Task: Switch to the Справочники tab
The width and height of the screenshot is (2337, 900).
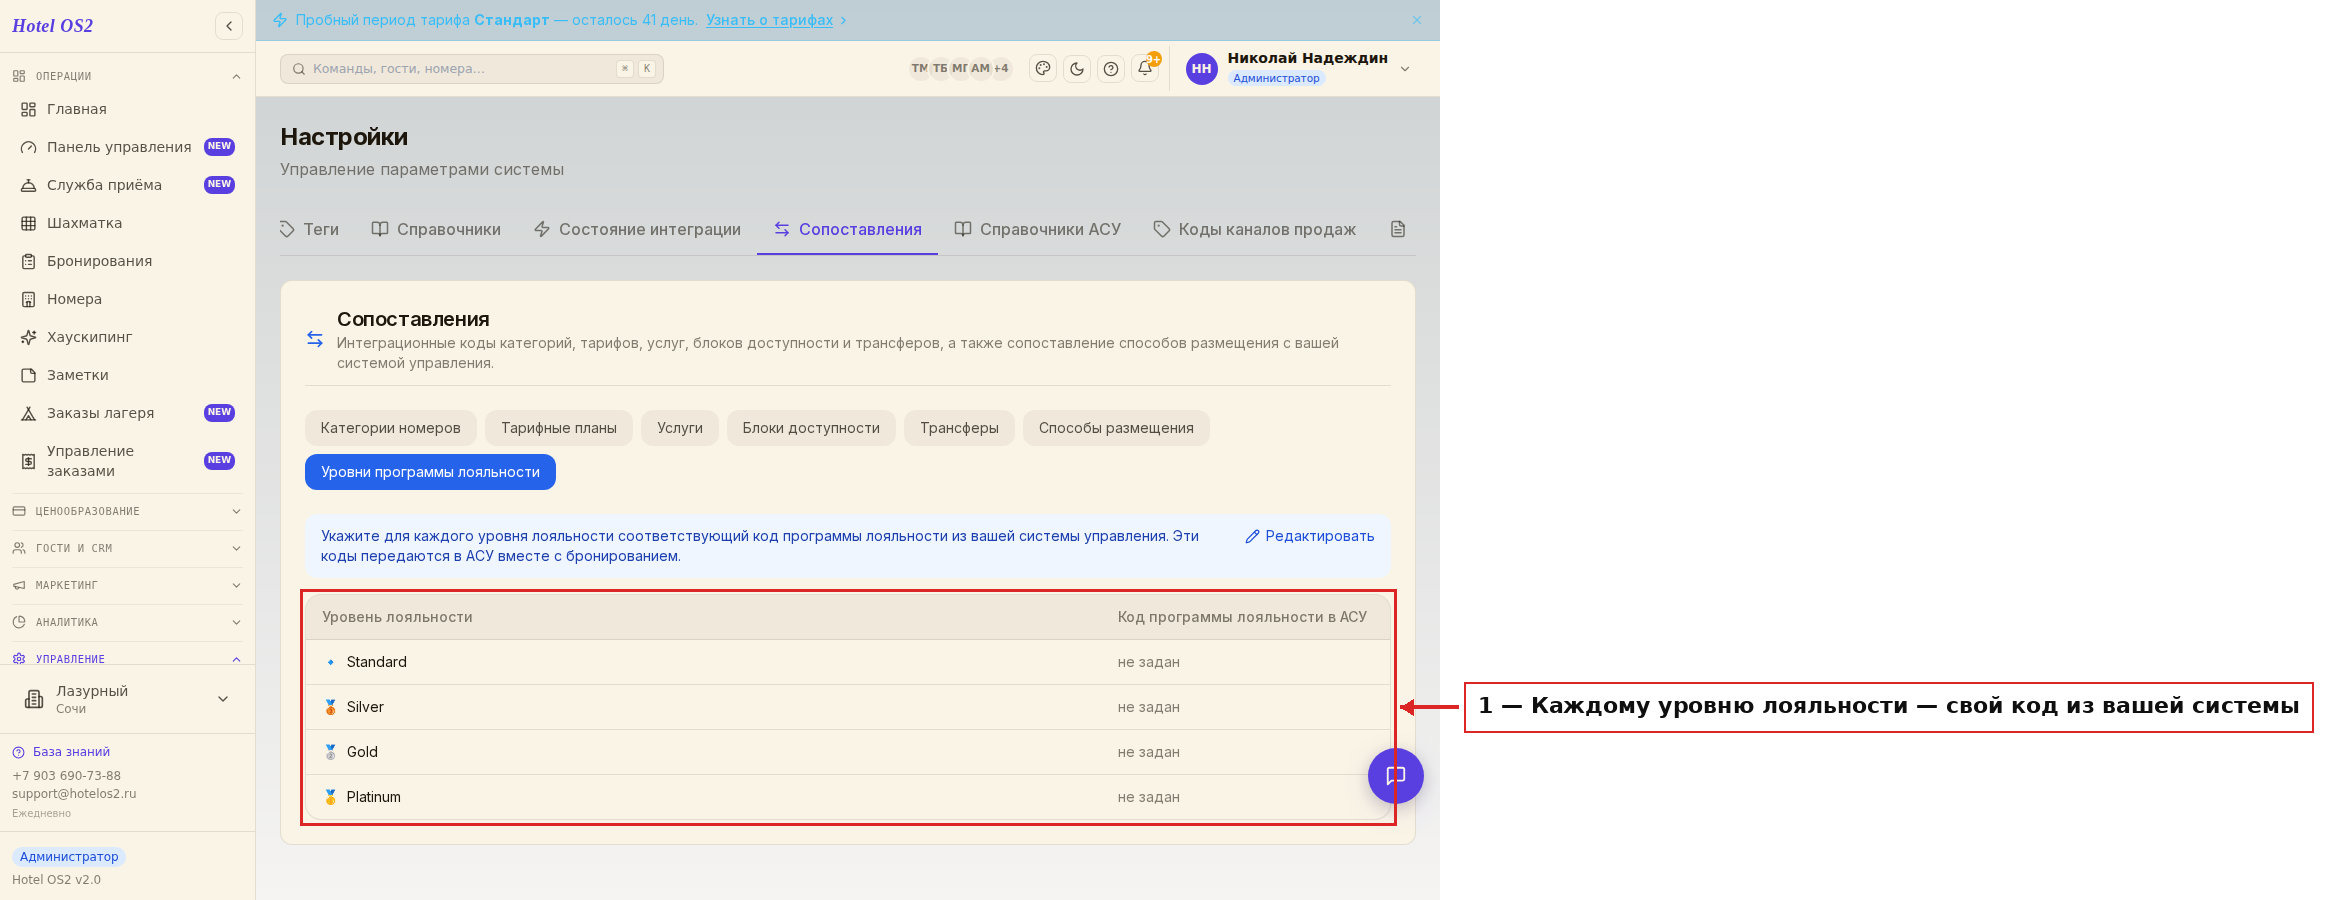Action: (436, 229)
